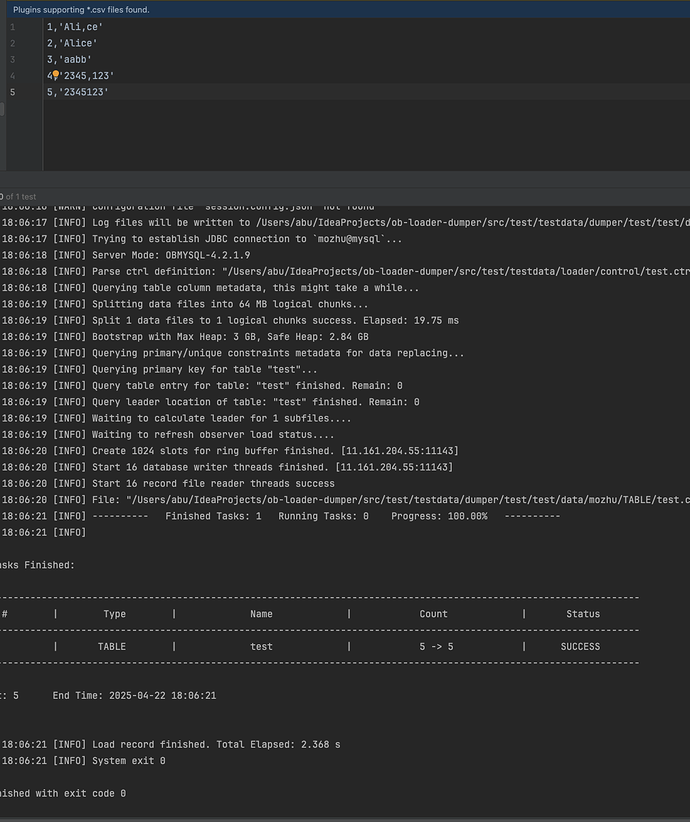Click log line 'Create 1024 slots for ring buffer finished'
The width and height of the screenshot is (690, 822).
click(275, 450)
